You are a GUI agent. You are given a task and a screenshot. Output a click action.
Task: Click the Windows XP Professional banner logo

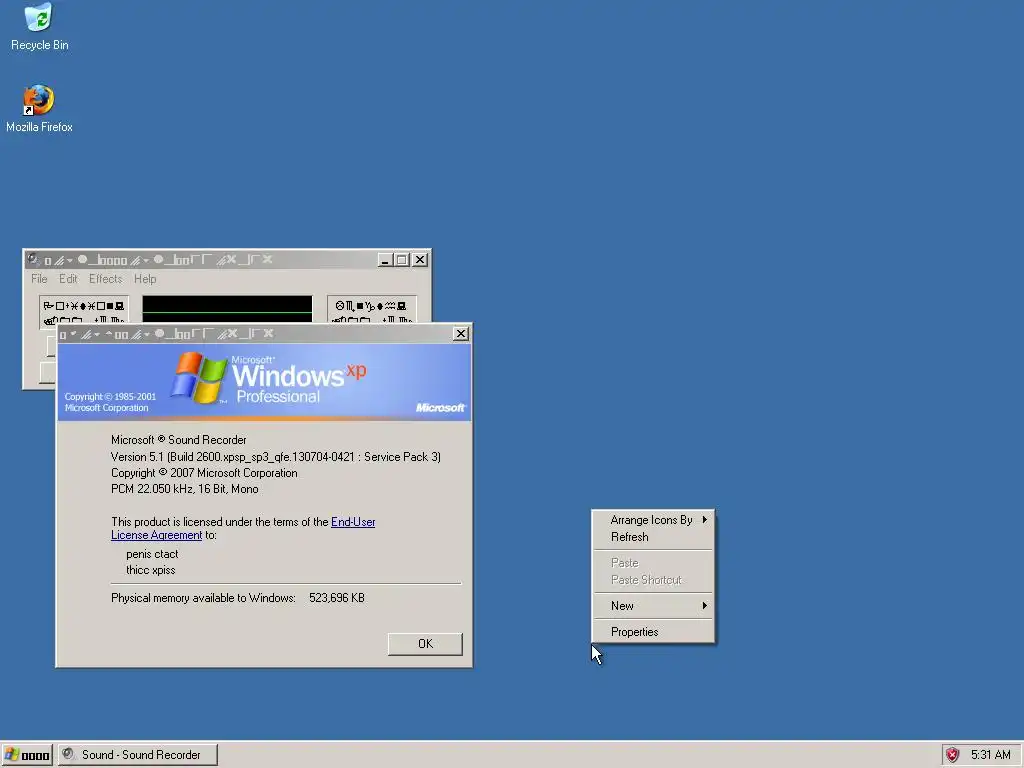[x=268, y=379]
